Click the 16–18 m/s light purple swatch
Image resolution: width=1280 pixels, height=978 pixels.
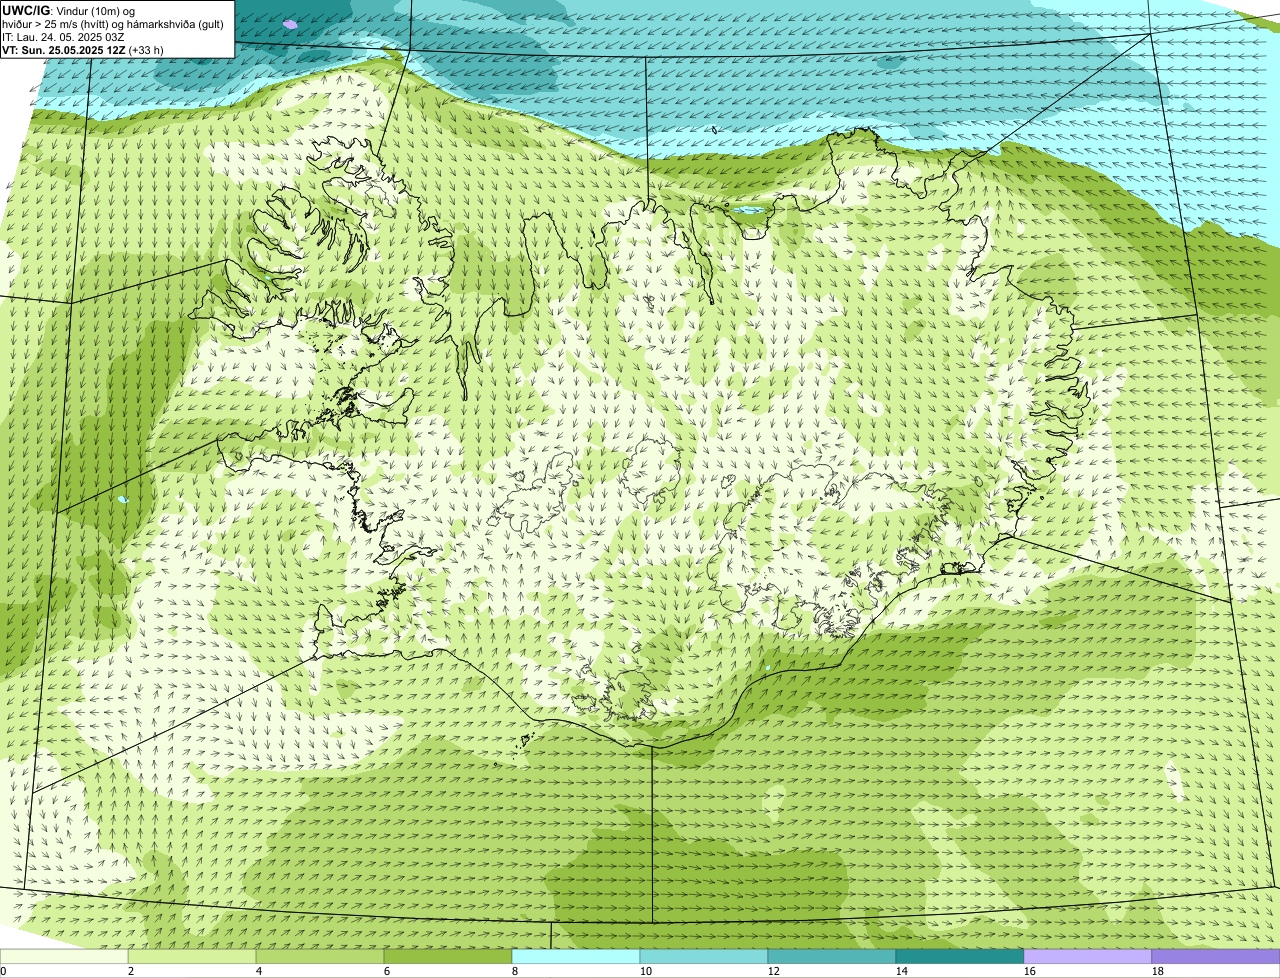[x=1088, y=957]
